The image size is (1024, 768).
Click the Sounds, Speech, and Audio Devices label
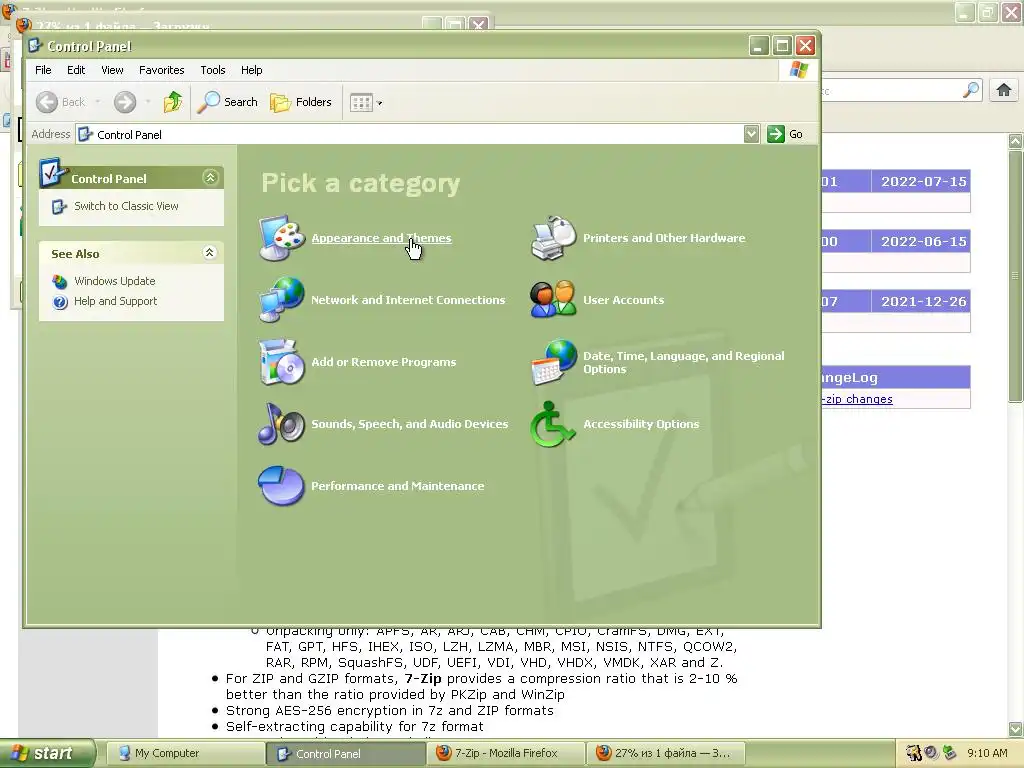coord(409,424)
